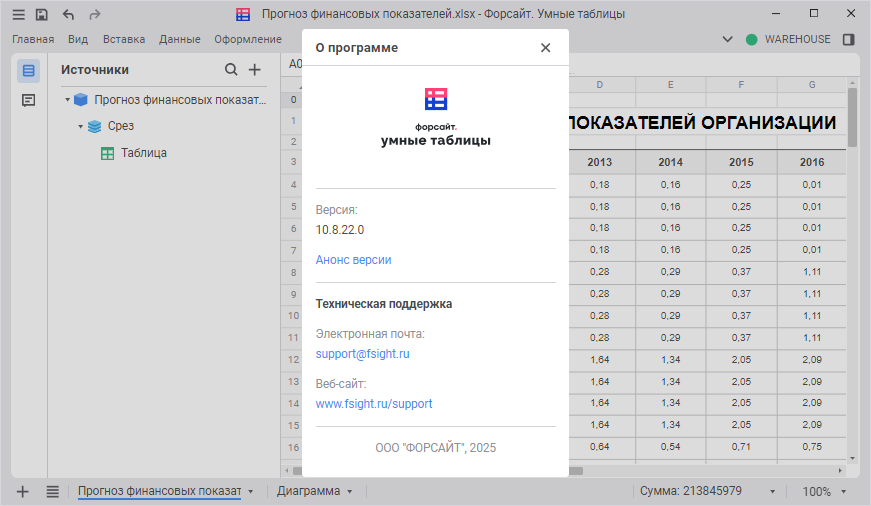Open the Sources side panel icon
Viewport: 871px width, 506px height.
[28, 71]
